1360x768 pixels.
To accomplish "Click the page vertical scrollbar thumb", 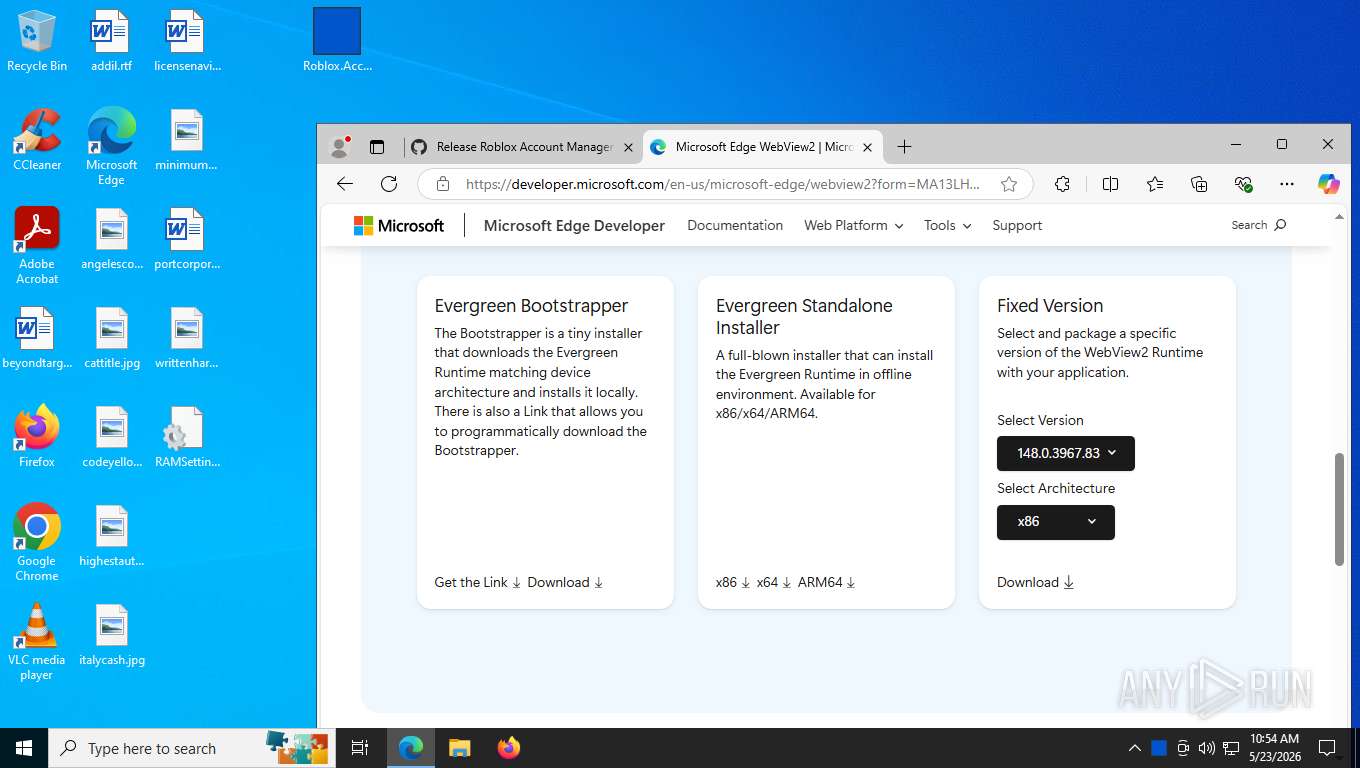I will [1340, 510].
